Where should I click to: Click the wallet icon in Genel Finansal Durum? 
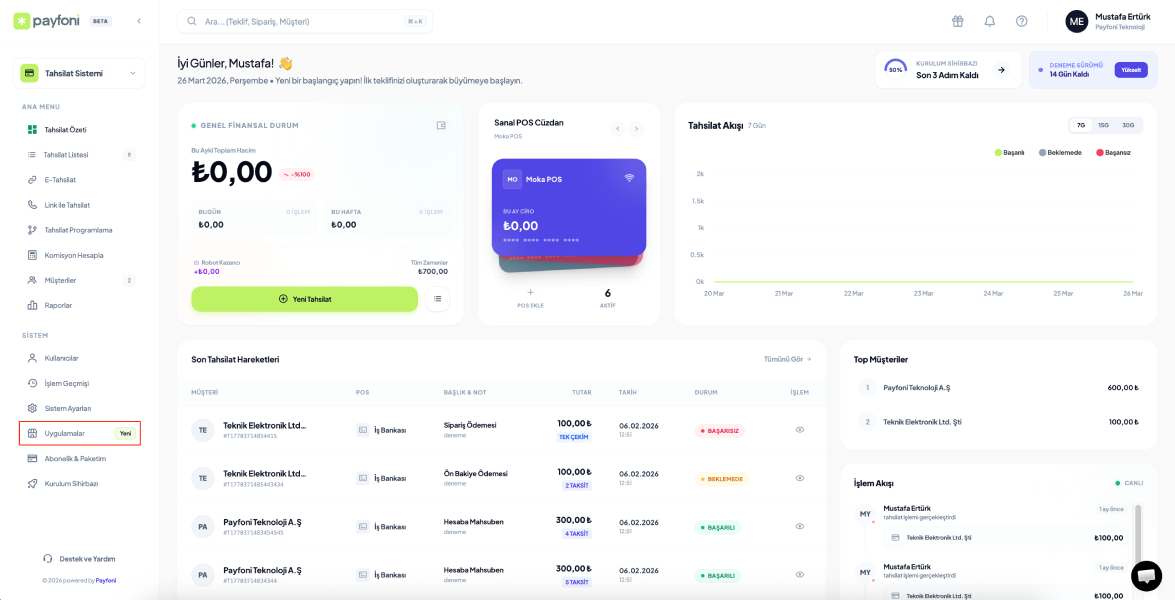tap(441, 125)
